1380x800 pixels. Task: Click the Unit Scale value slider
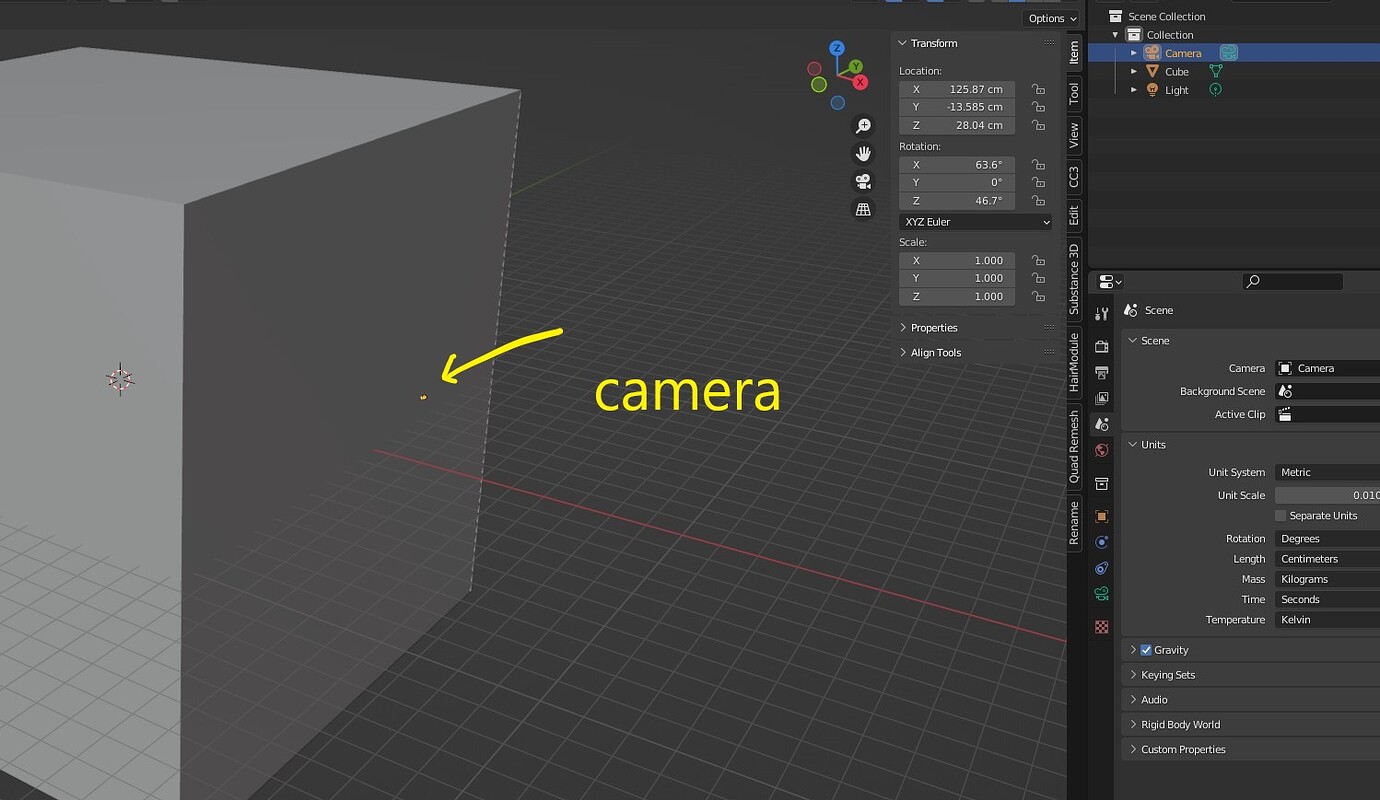1328,496
